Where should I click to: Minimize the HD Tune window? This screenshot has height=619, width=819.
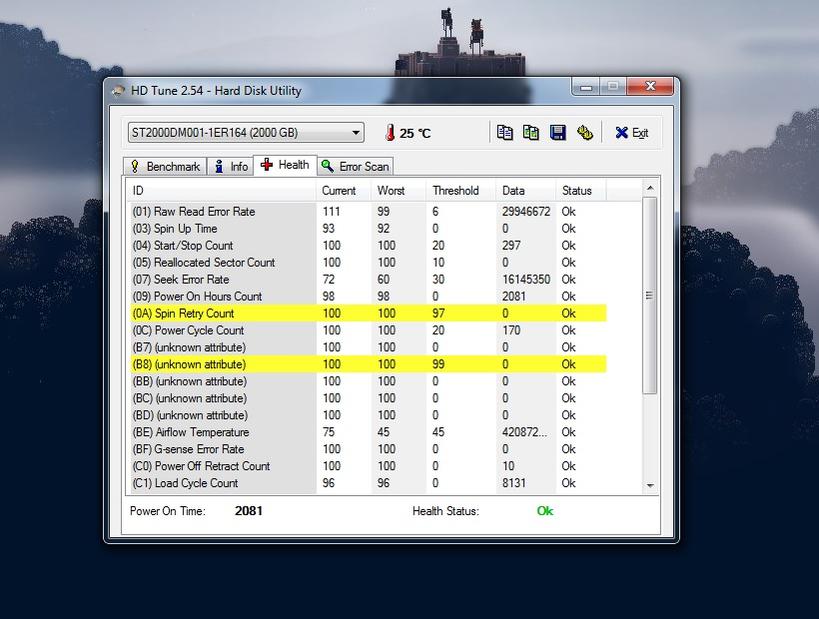[586, 87]
